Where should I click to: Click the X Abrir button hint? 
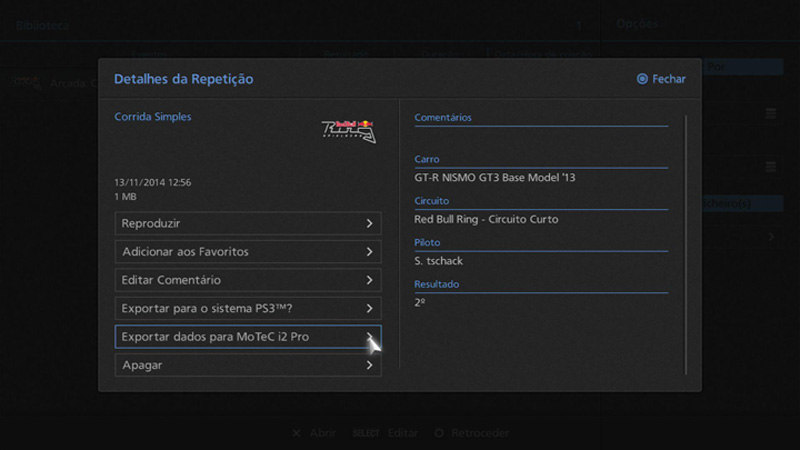(314, 433)
